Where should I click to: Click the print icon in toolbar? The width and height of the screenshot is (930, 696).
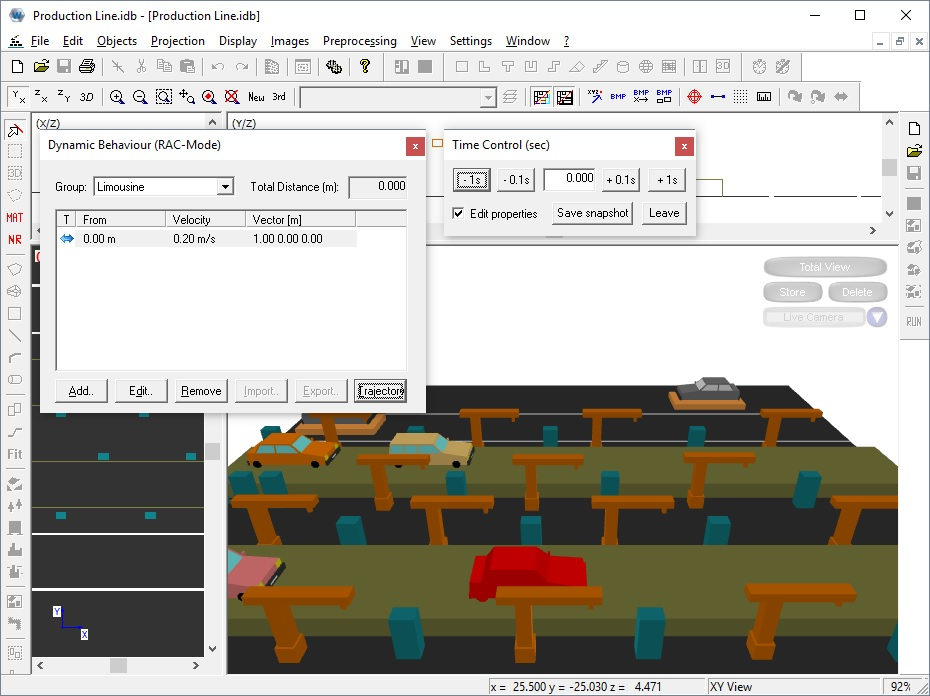[x=87, y=67]
